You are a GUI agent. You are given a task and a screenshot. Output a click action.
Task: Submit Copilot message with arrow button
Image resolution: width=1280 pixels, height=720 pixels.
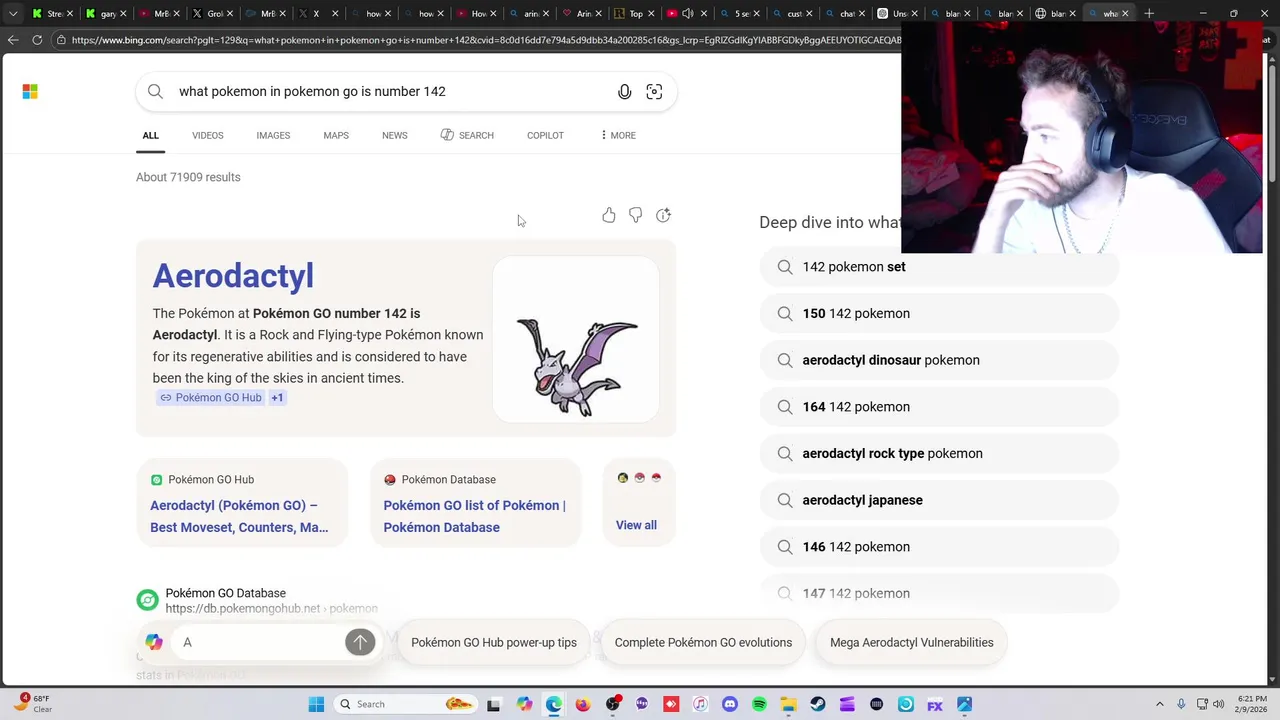tap(360, 642)
